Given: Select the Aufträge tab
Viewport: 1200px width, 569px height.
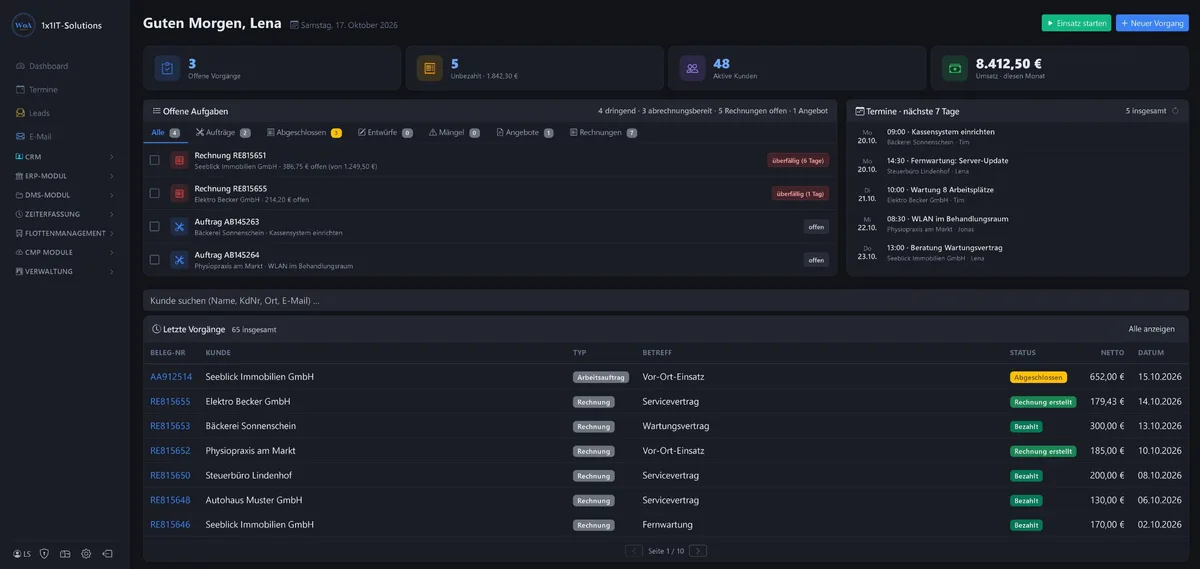Looking at the screenshot, I should [x=223, y=132].
